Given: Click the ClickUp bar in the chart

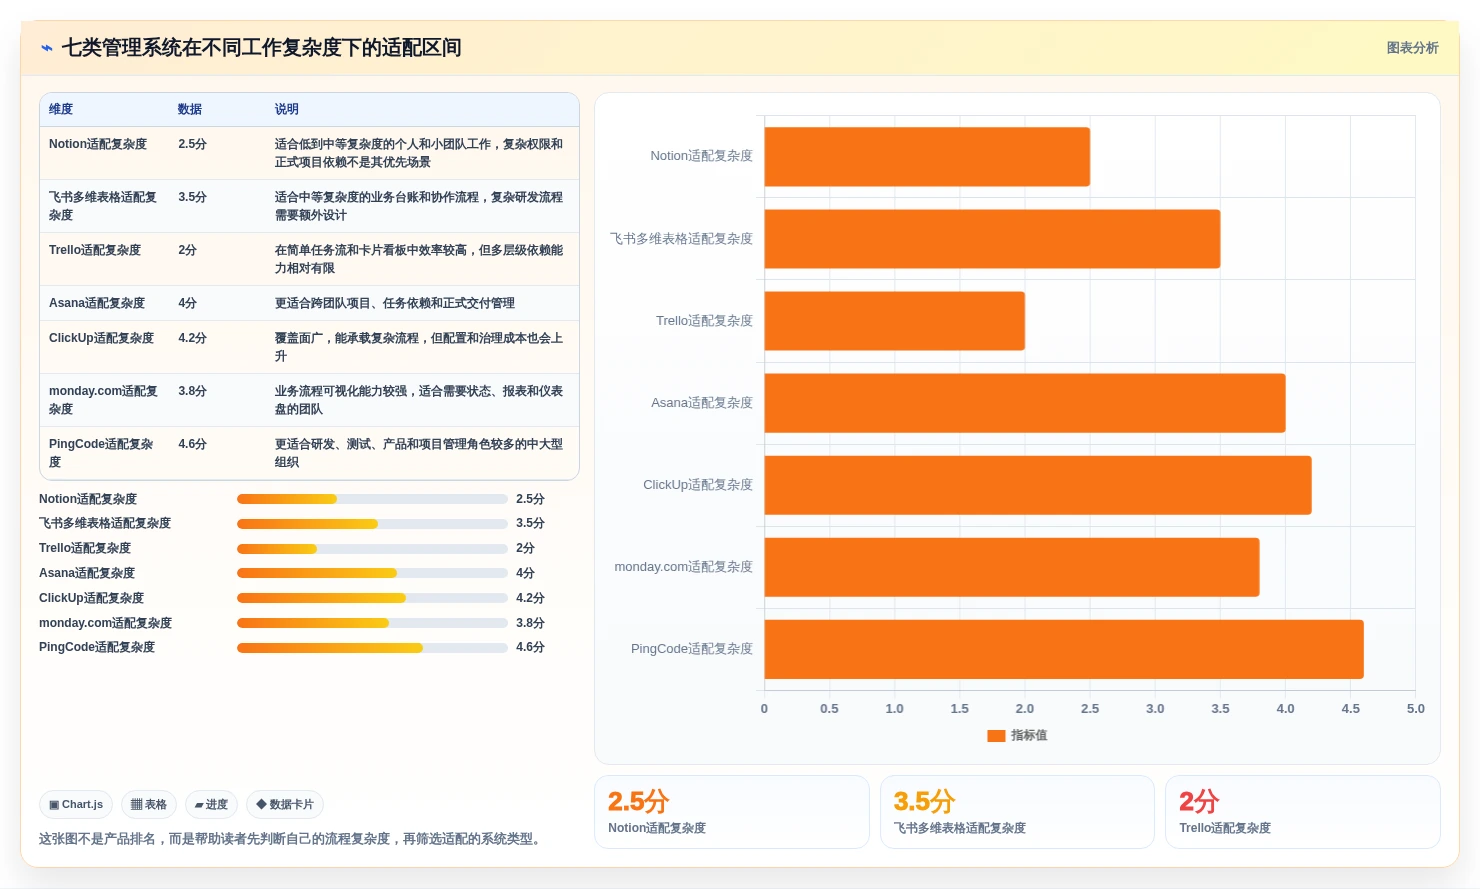Looking at the screenshot, I should tap(1038, 485).
